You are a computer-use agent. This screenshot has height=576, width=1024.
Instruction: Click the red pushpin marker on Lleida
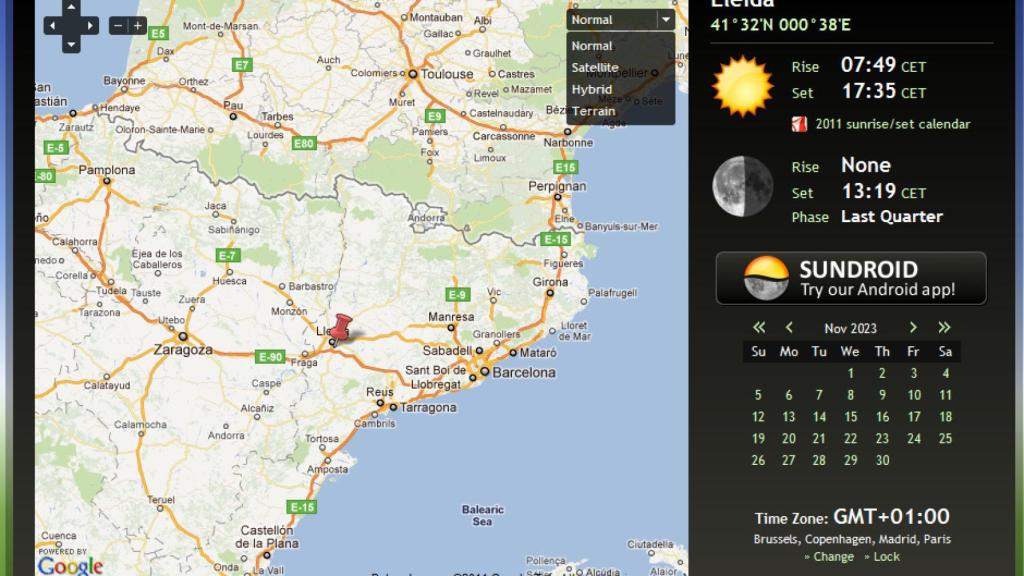tap(342, 327)
